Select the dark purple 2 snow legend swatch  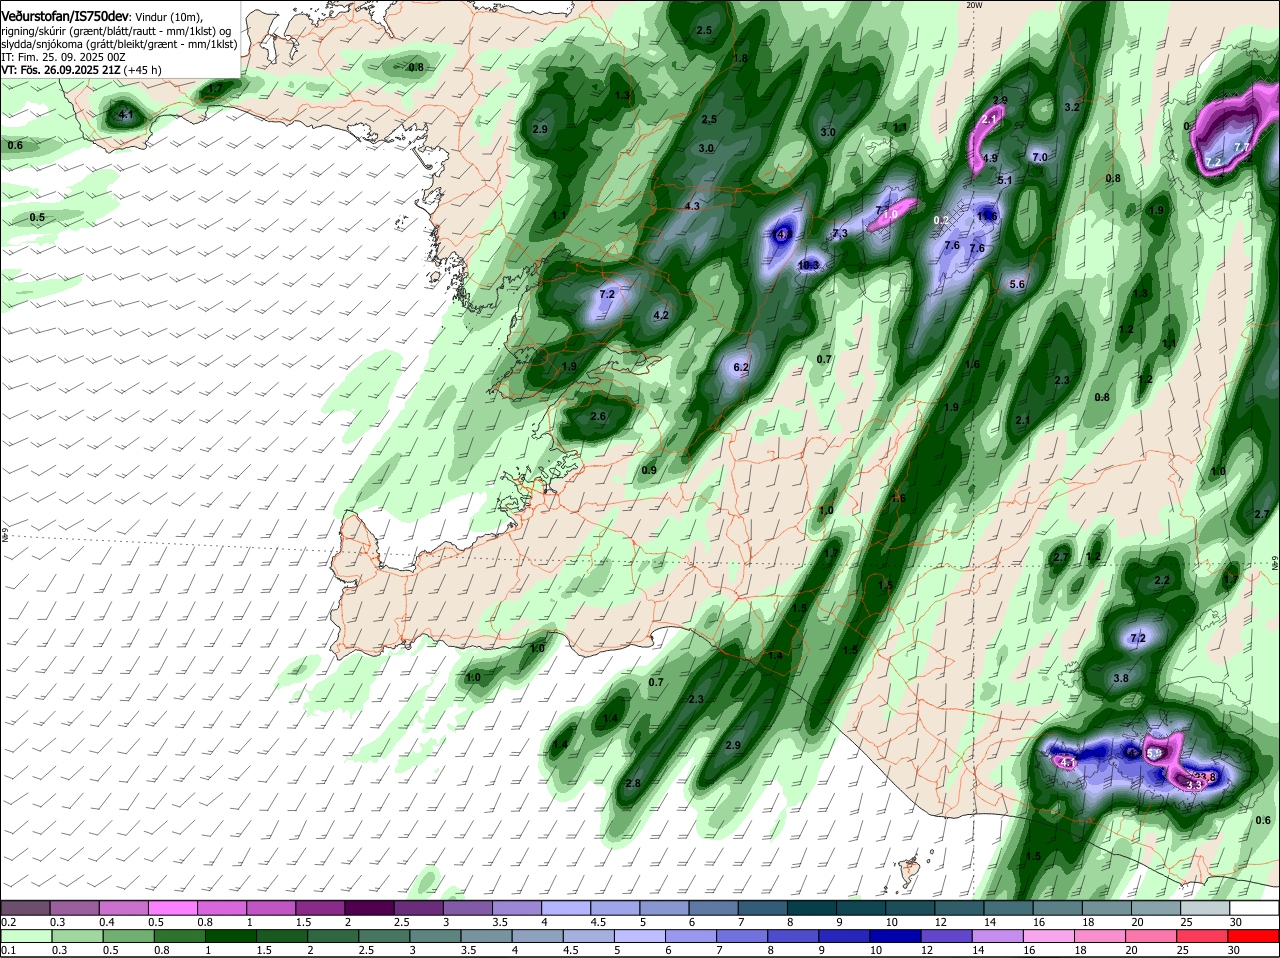pos(370,907)
